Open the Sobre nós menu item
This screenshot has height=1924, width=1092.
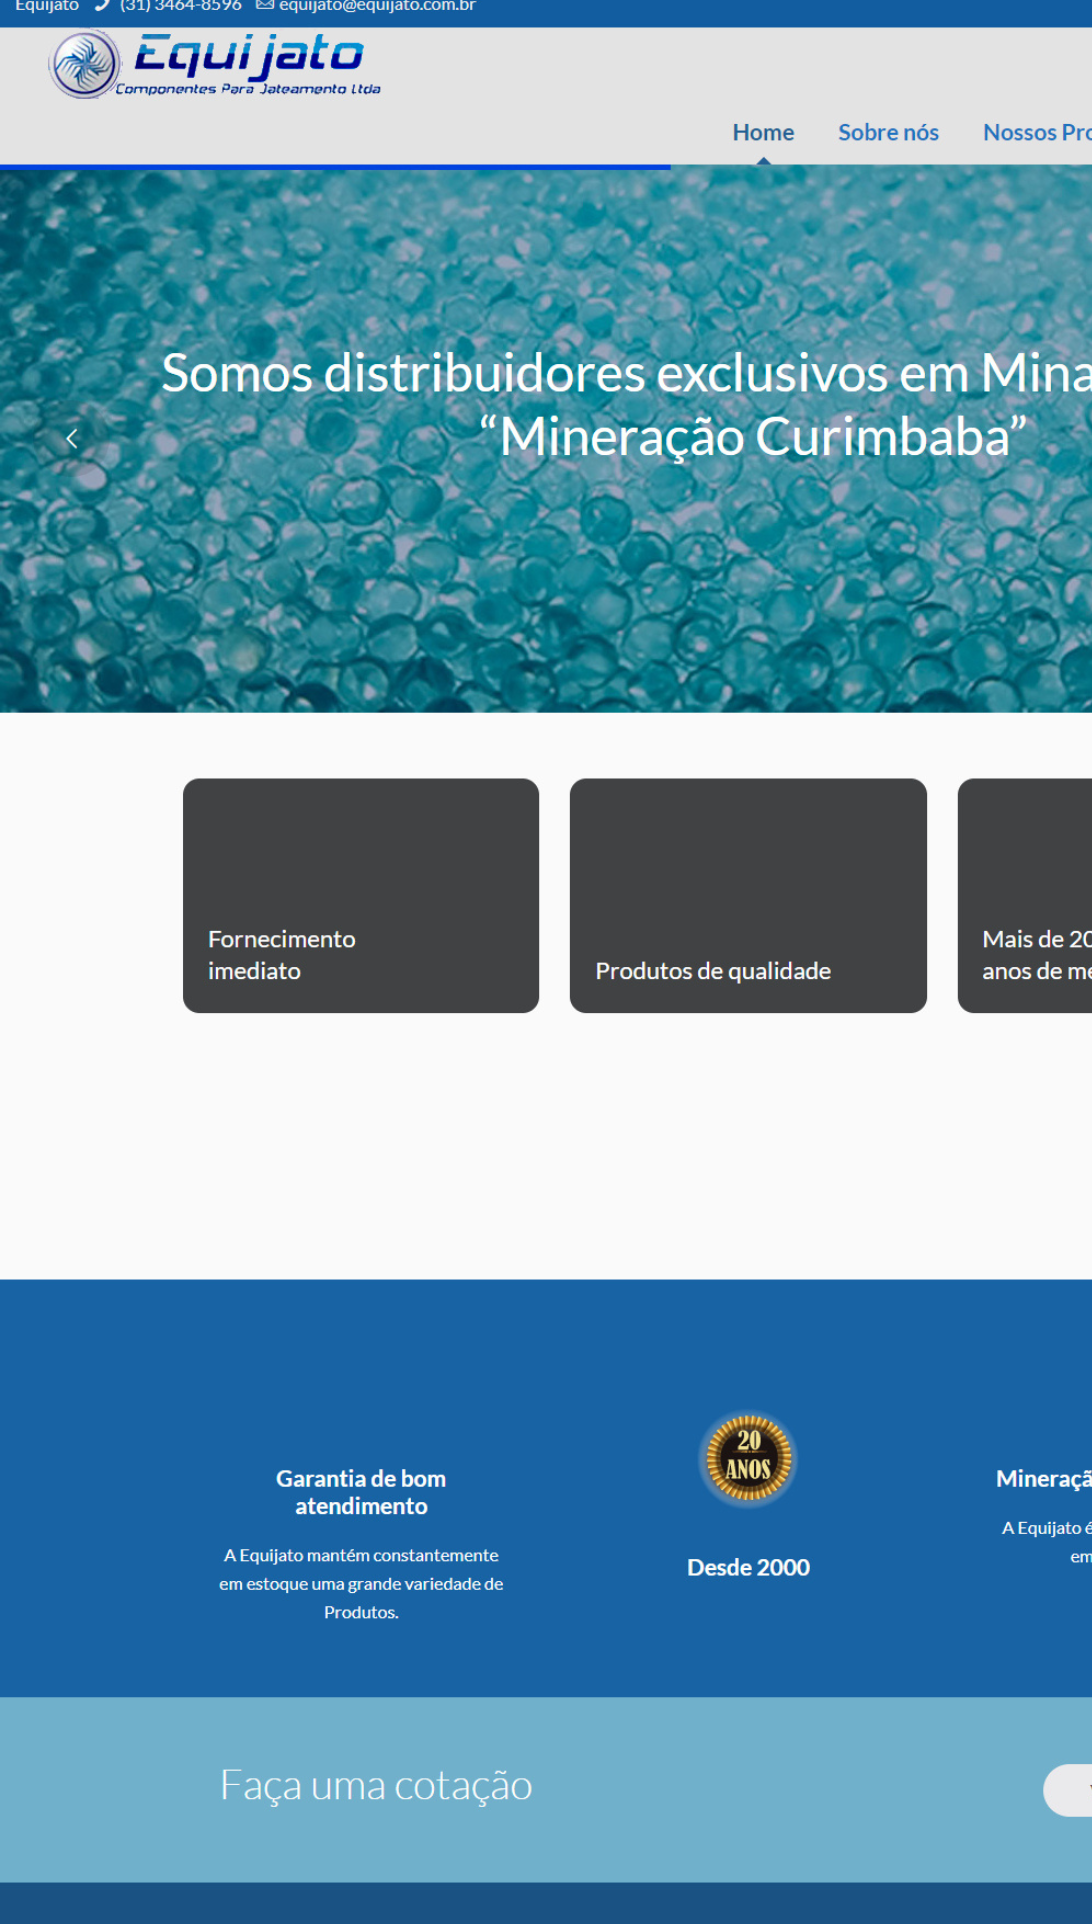(x=888, y=132)
